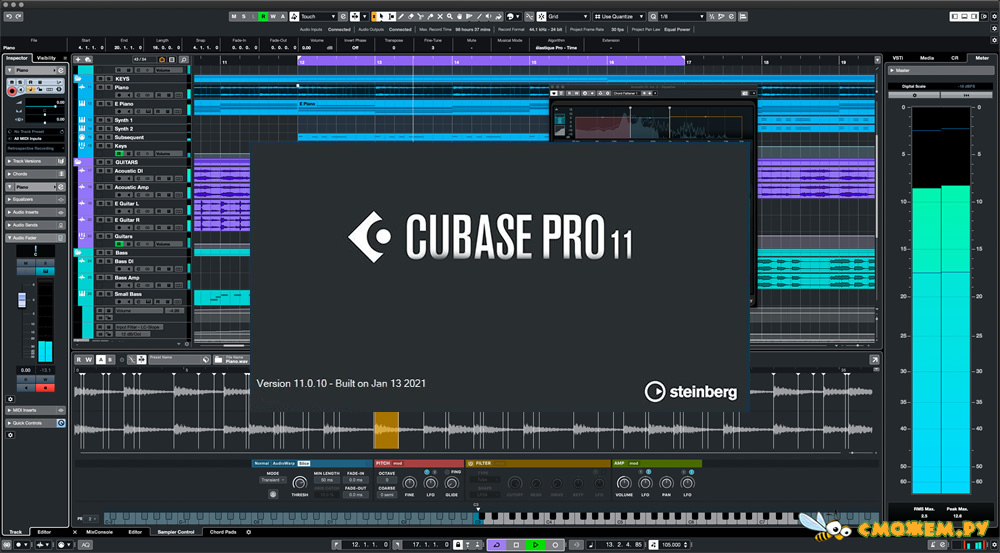Select the Erase tool
This screenshot has width=1000, height=553.
pyautogui.click(x=411, y=16)
